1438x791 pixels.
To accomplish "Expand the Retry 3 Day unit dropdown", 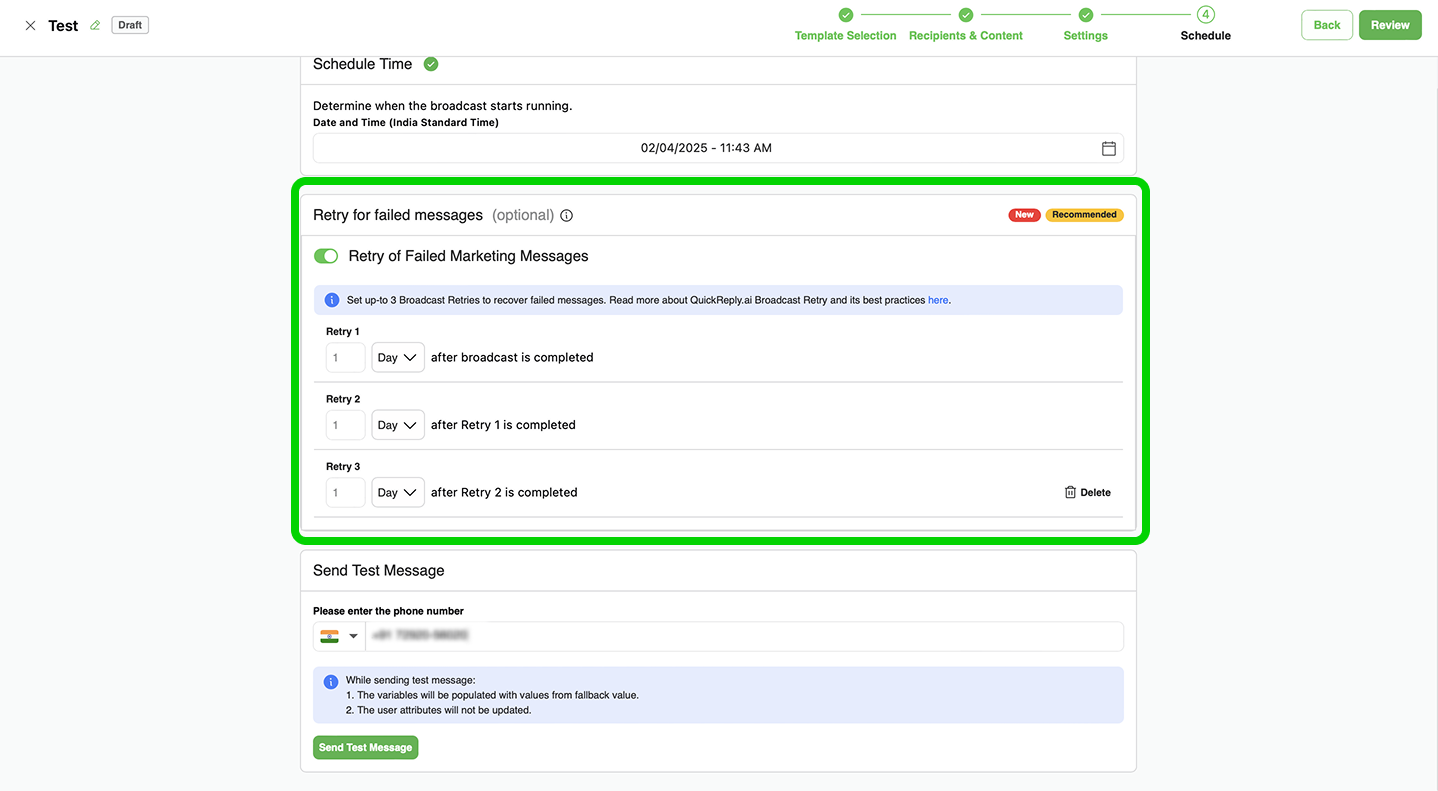I will [x=397, y=493].
